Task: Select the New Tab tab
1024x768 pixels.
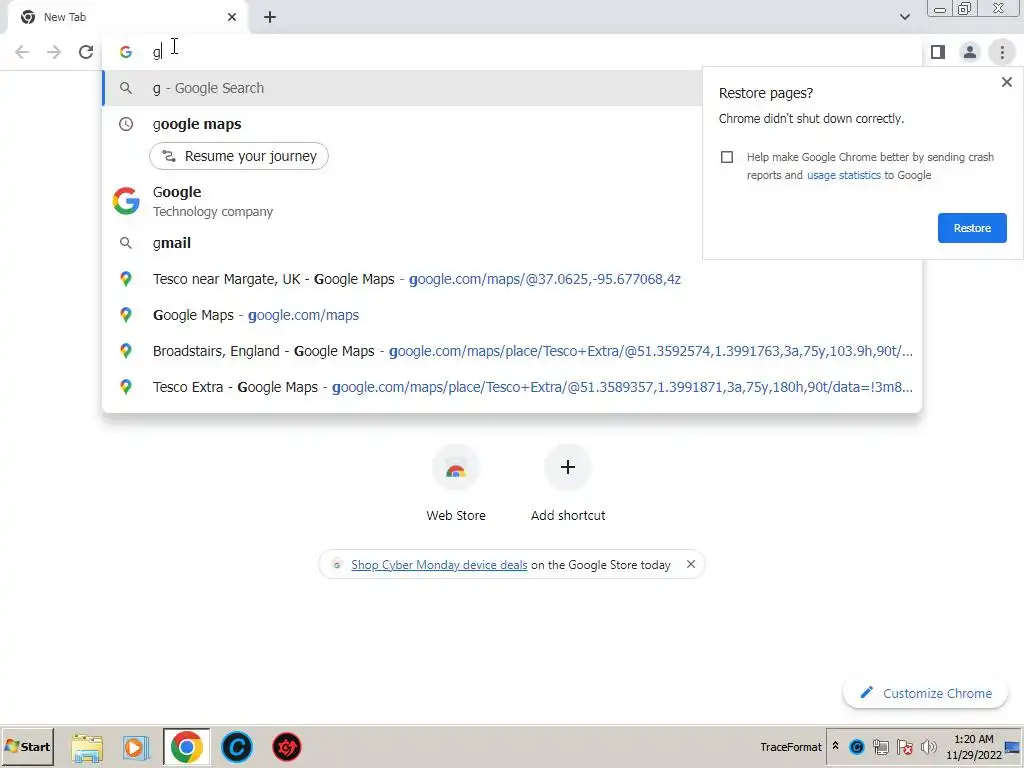Action: 127,17
